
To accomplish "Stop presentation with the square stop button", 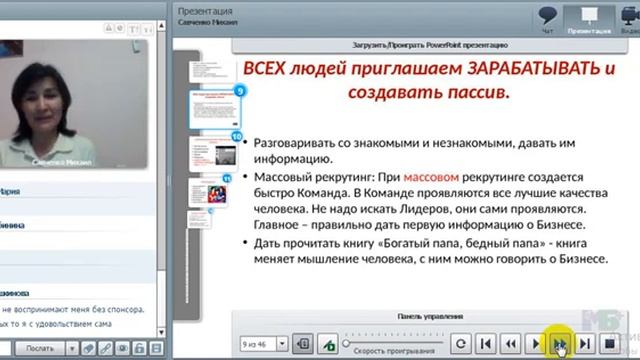I will pyautogui.click(x=610, y=344).
